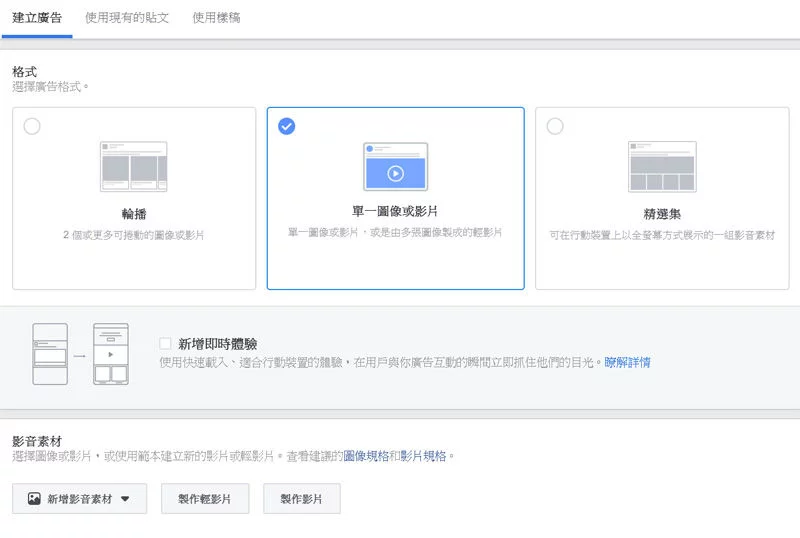Click the single video format play icon
Viewport: 800px width, 538px height.
(x=395, y=174)
